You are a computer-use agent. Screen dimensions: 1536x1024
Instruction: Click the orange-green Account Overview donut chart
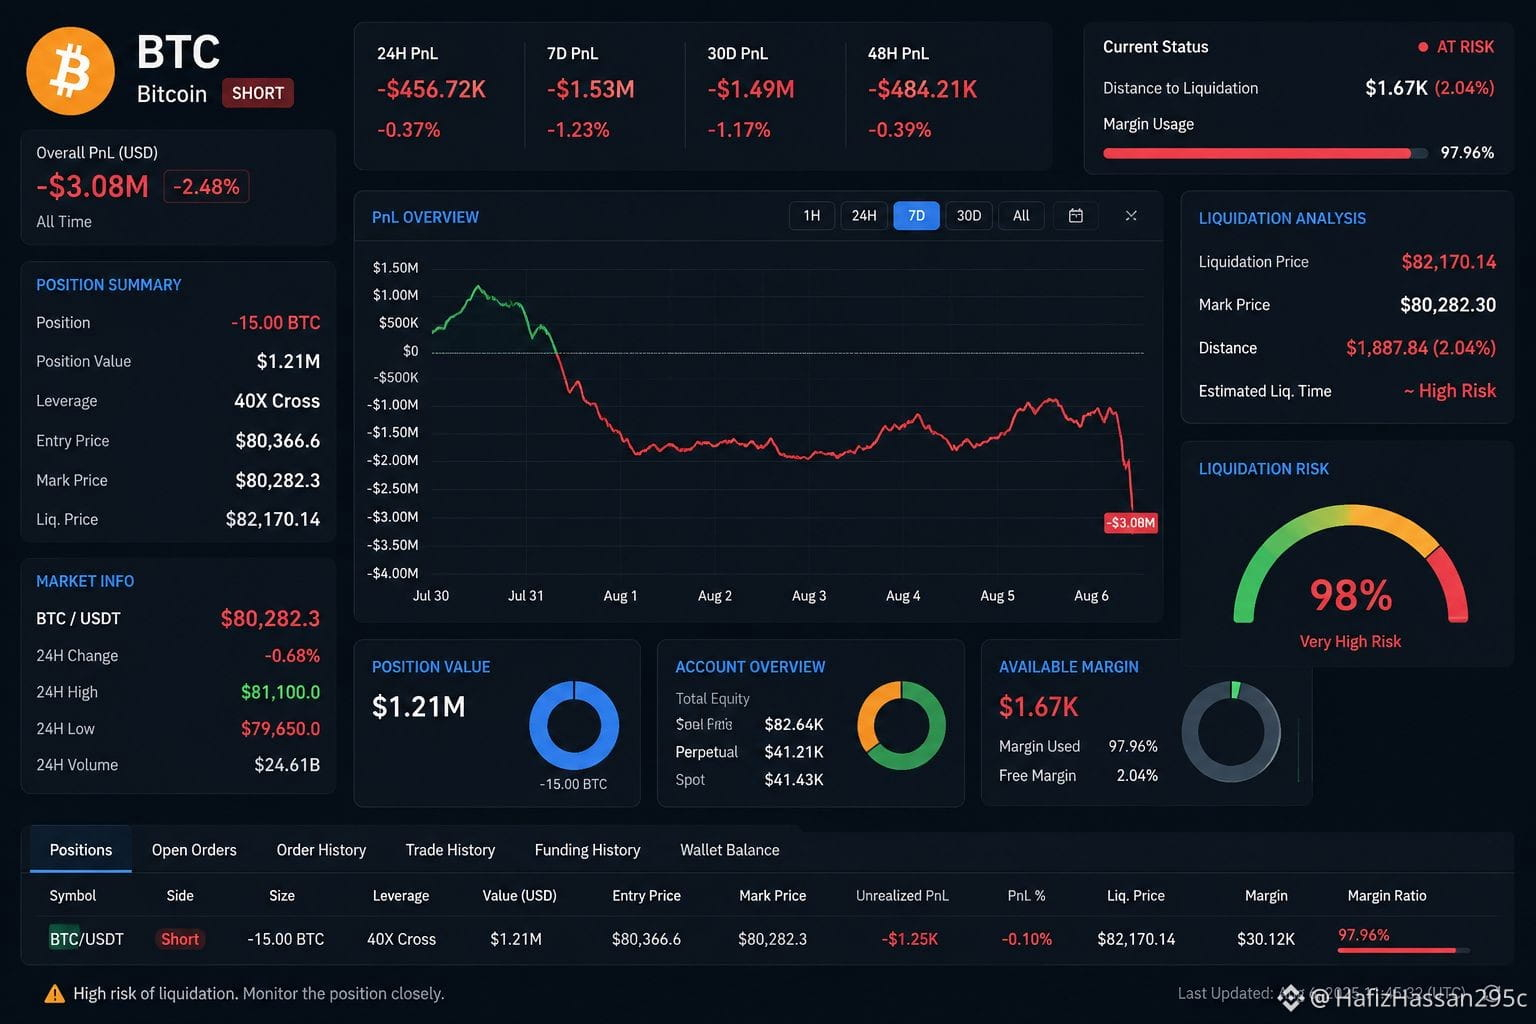click(x=901, y=726)
